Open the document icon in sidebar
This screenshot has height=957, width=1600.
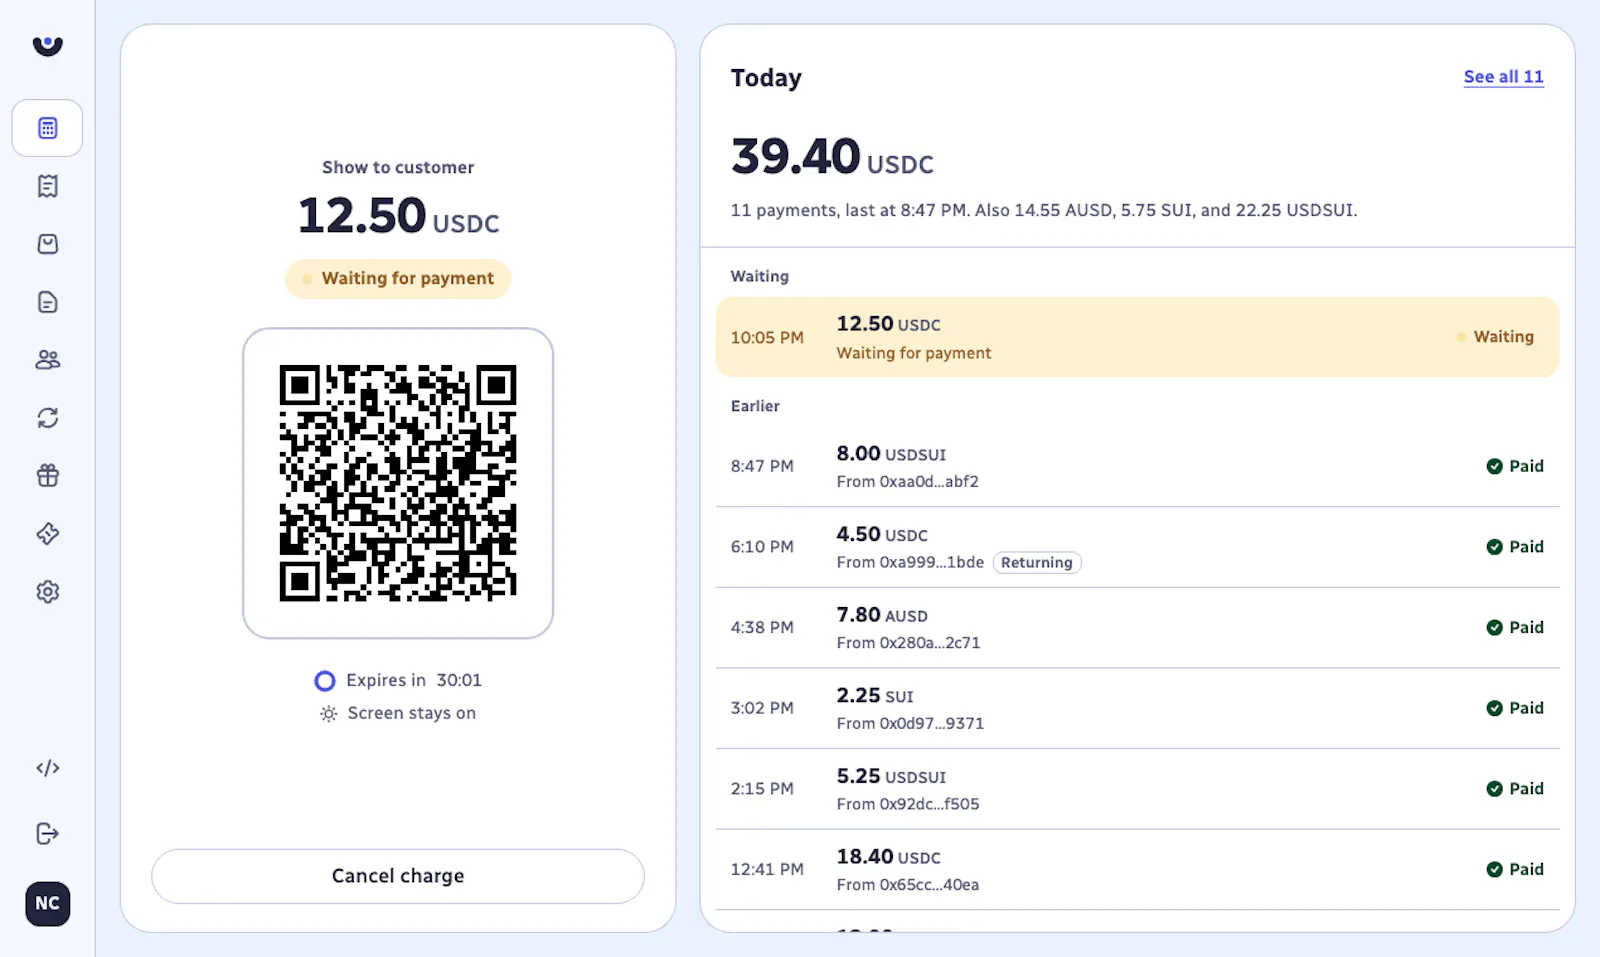click(x=47, y=302)
